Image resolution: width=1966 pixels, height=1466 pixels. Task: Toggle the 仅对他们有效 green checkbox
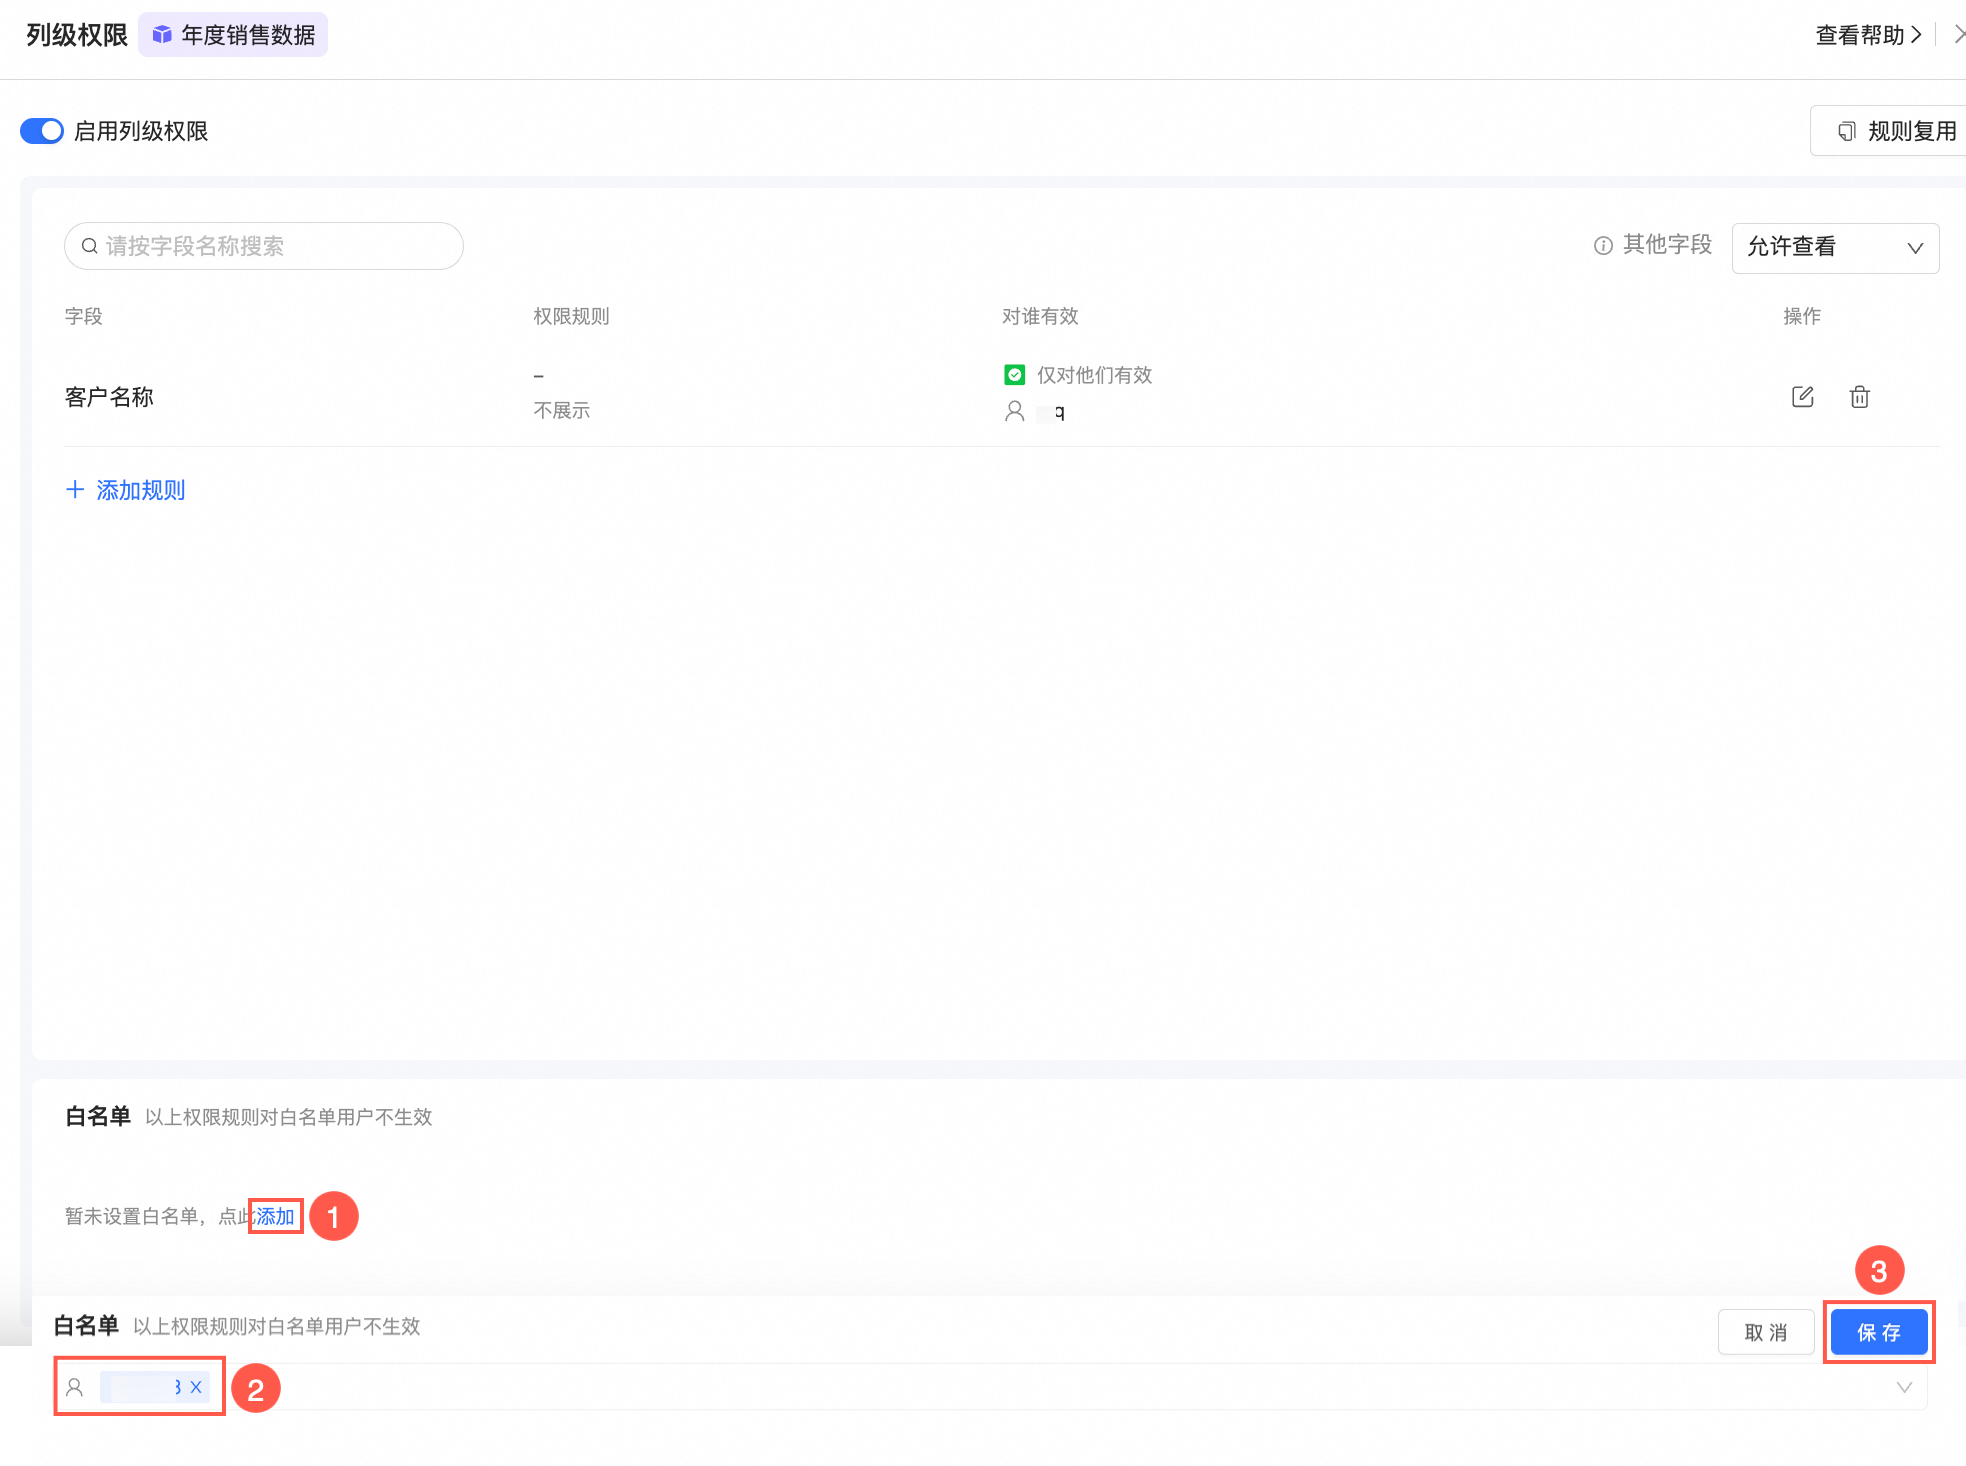pos(1014,375)
